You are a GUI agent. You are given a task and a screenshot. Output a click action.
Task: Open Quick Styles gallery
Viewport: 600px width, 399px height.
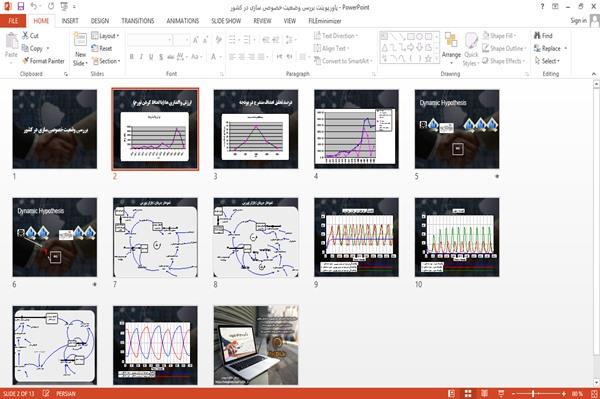[x=471, y=49]
